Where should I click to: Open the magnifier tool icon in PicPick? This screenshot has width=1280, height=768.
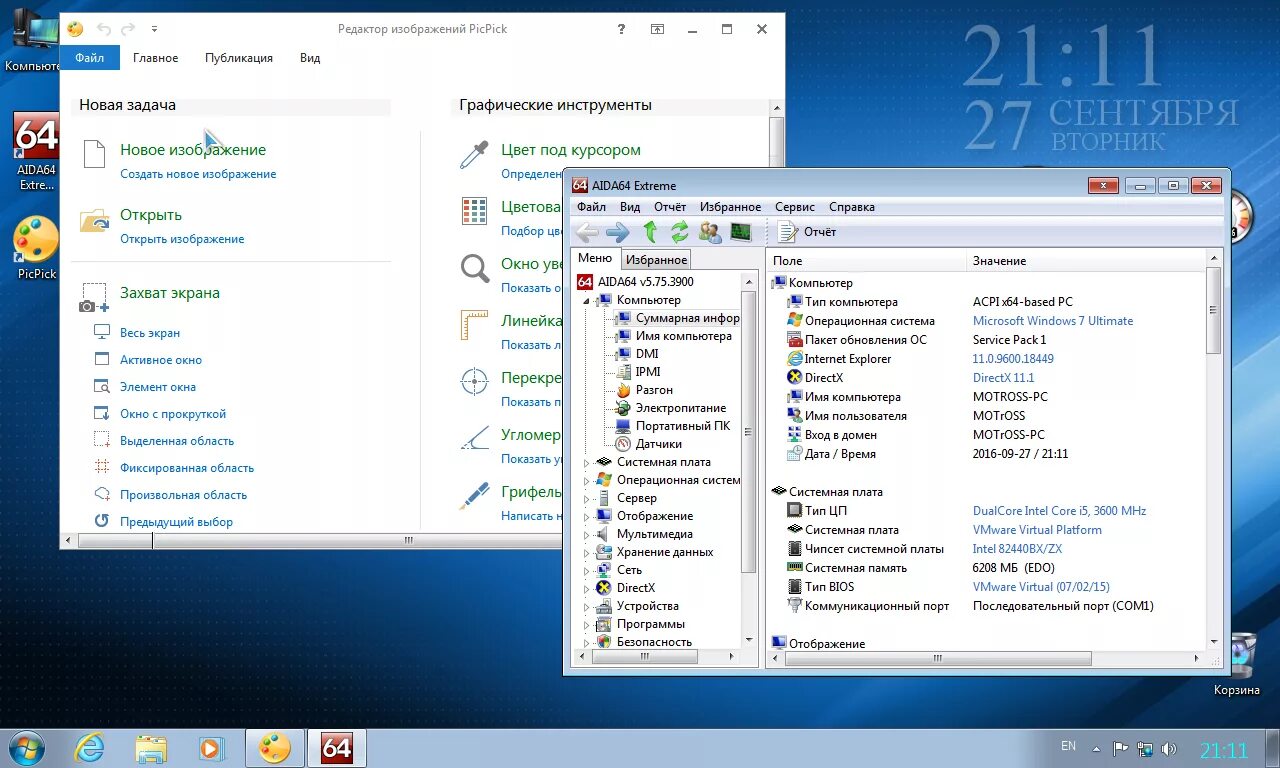(474, 268)
